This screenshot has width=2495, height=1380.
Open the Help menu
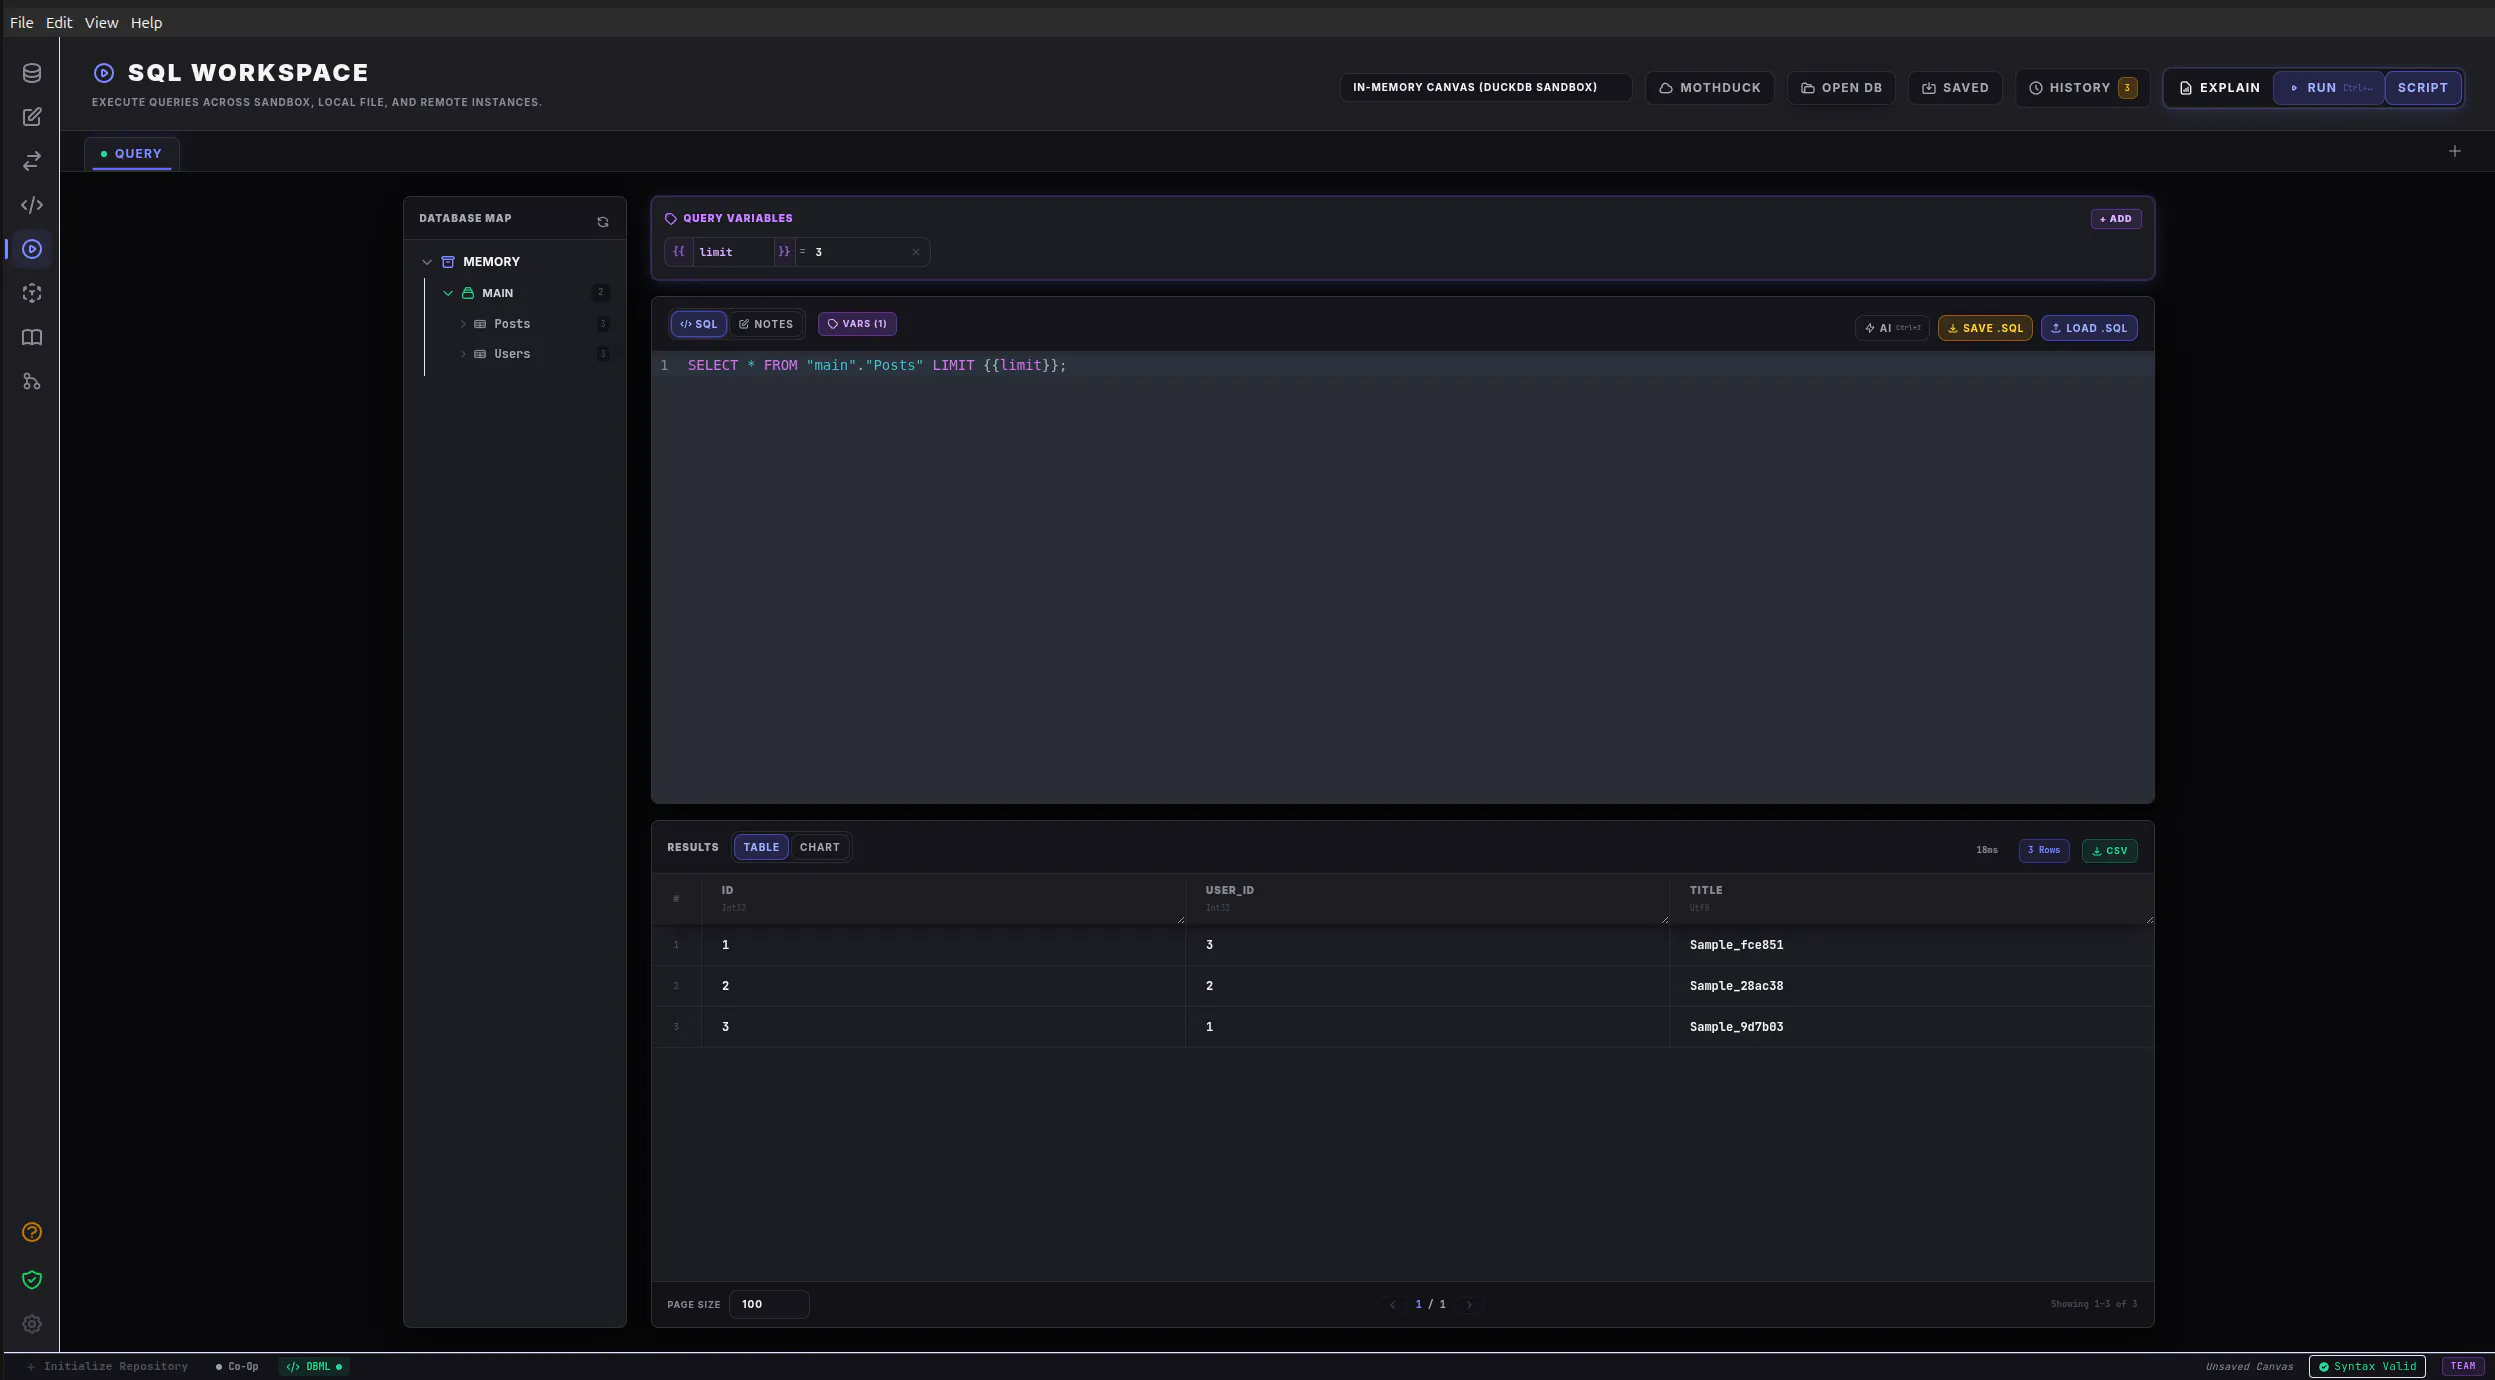(x=146, y=22)
